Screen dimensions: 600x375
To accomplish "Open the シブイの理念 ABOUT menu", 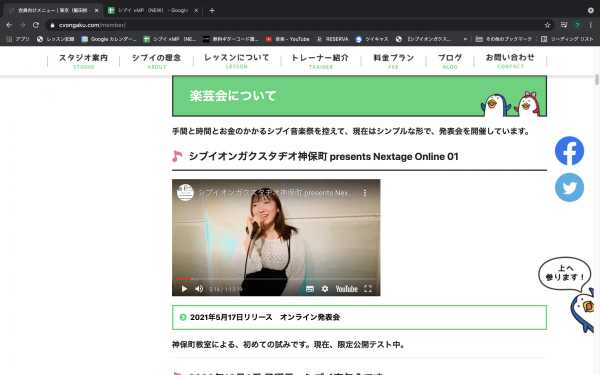I will (157, 61).
